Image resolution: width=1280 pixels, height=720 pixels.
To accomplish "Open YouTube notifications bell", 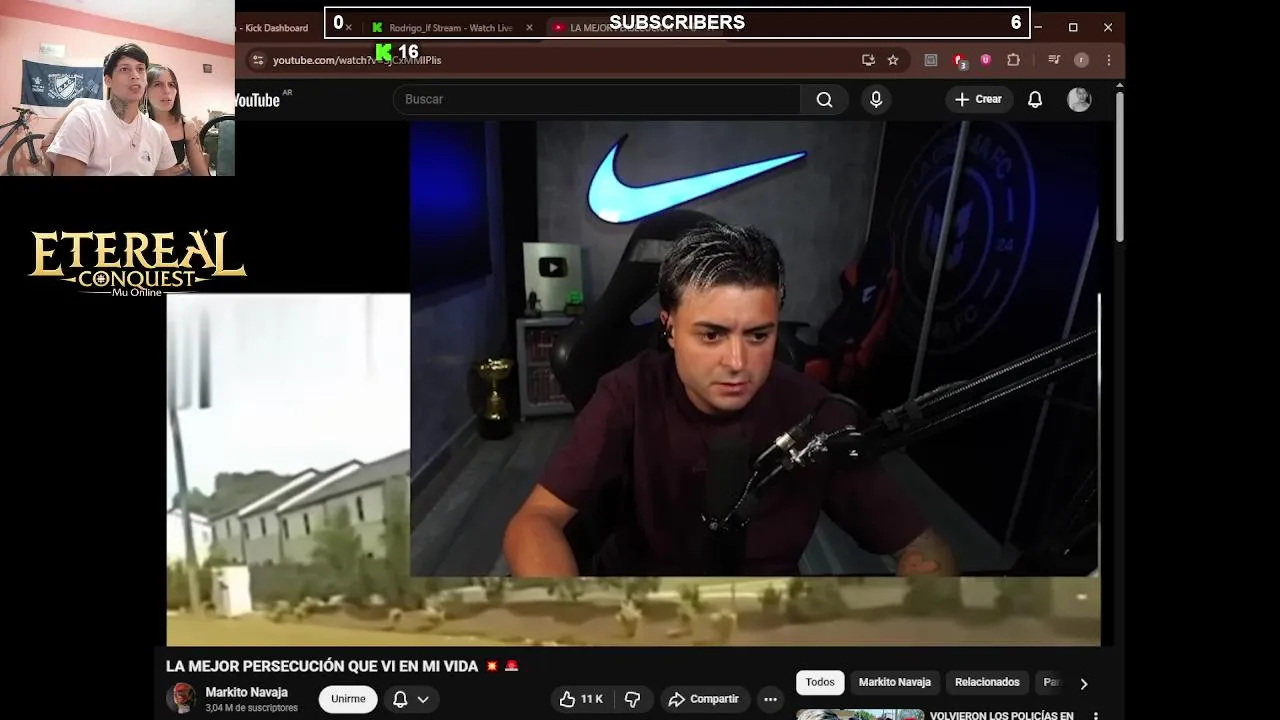I will click(x=1035, y=99).
